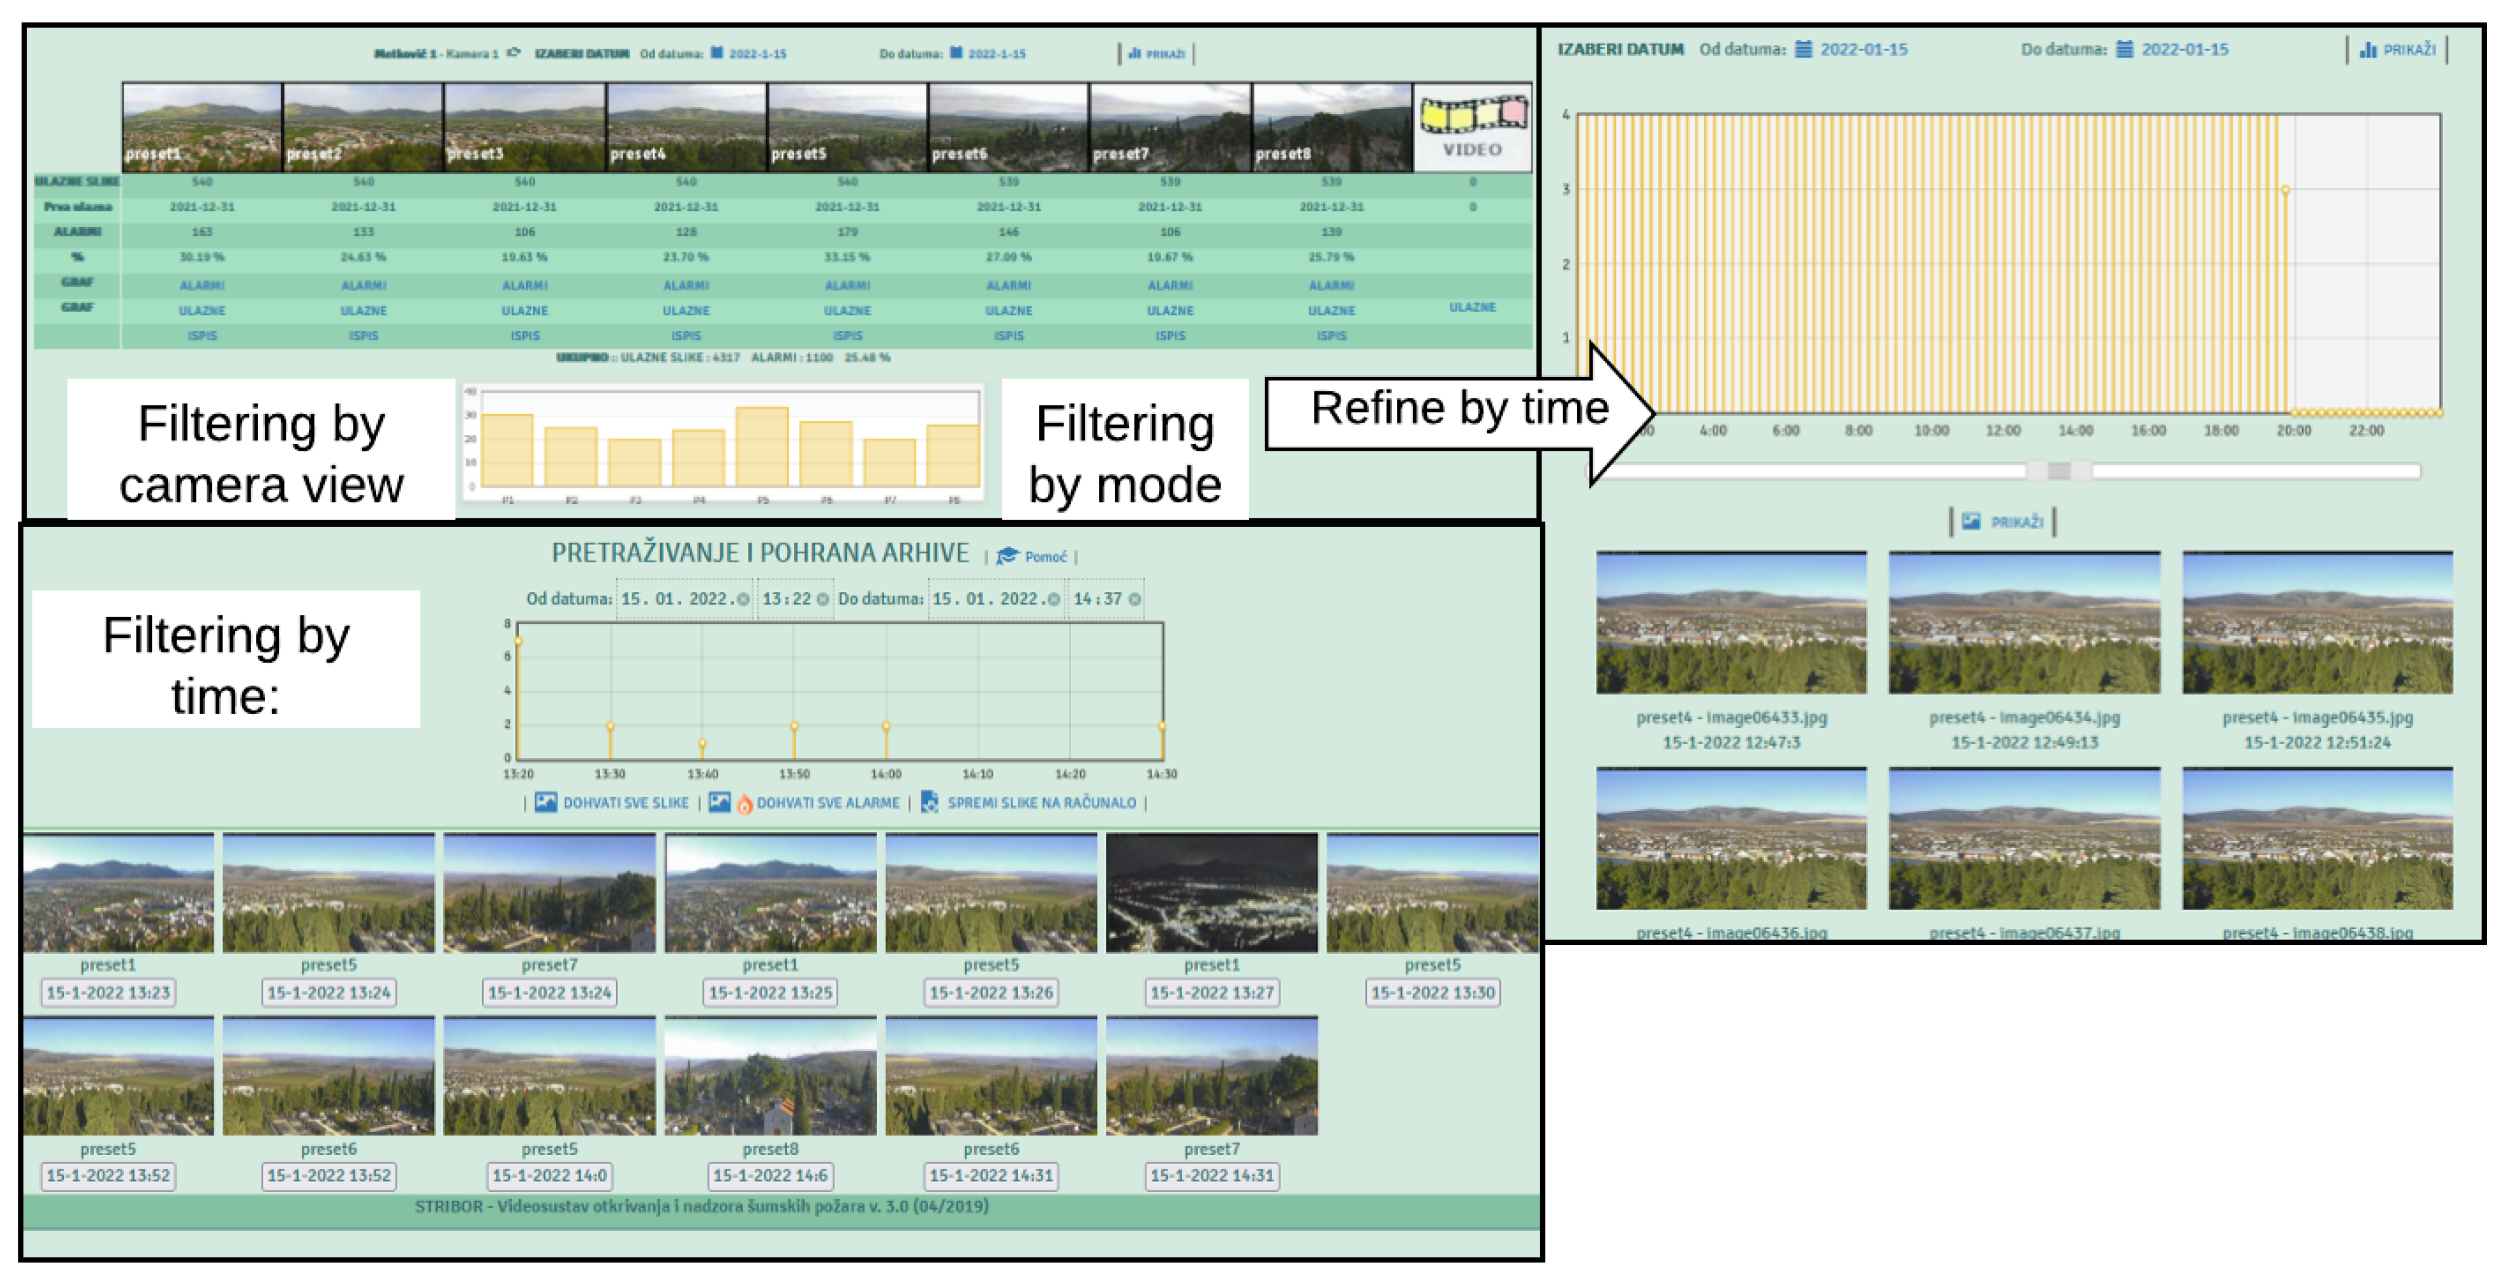Click ULAZNE link under VIDEO column
The height and width of the screenshot is (1280, 2499).
coord(1472,307)
